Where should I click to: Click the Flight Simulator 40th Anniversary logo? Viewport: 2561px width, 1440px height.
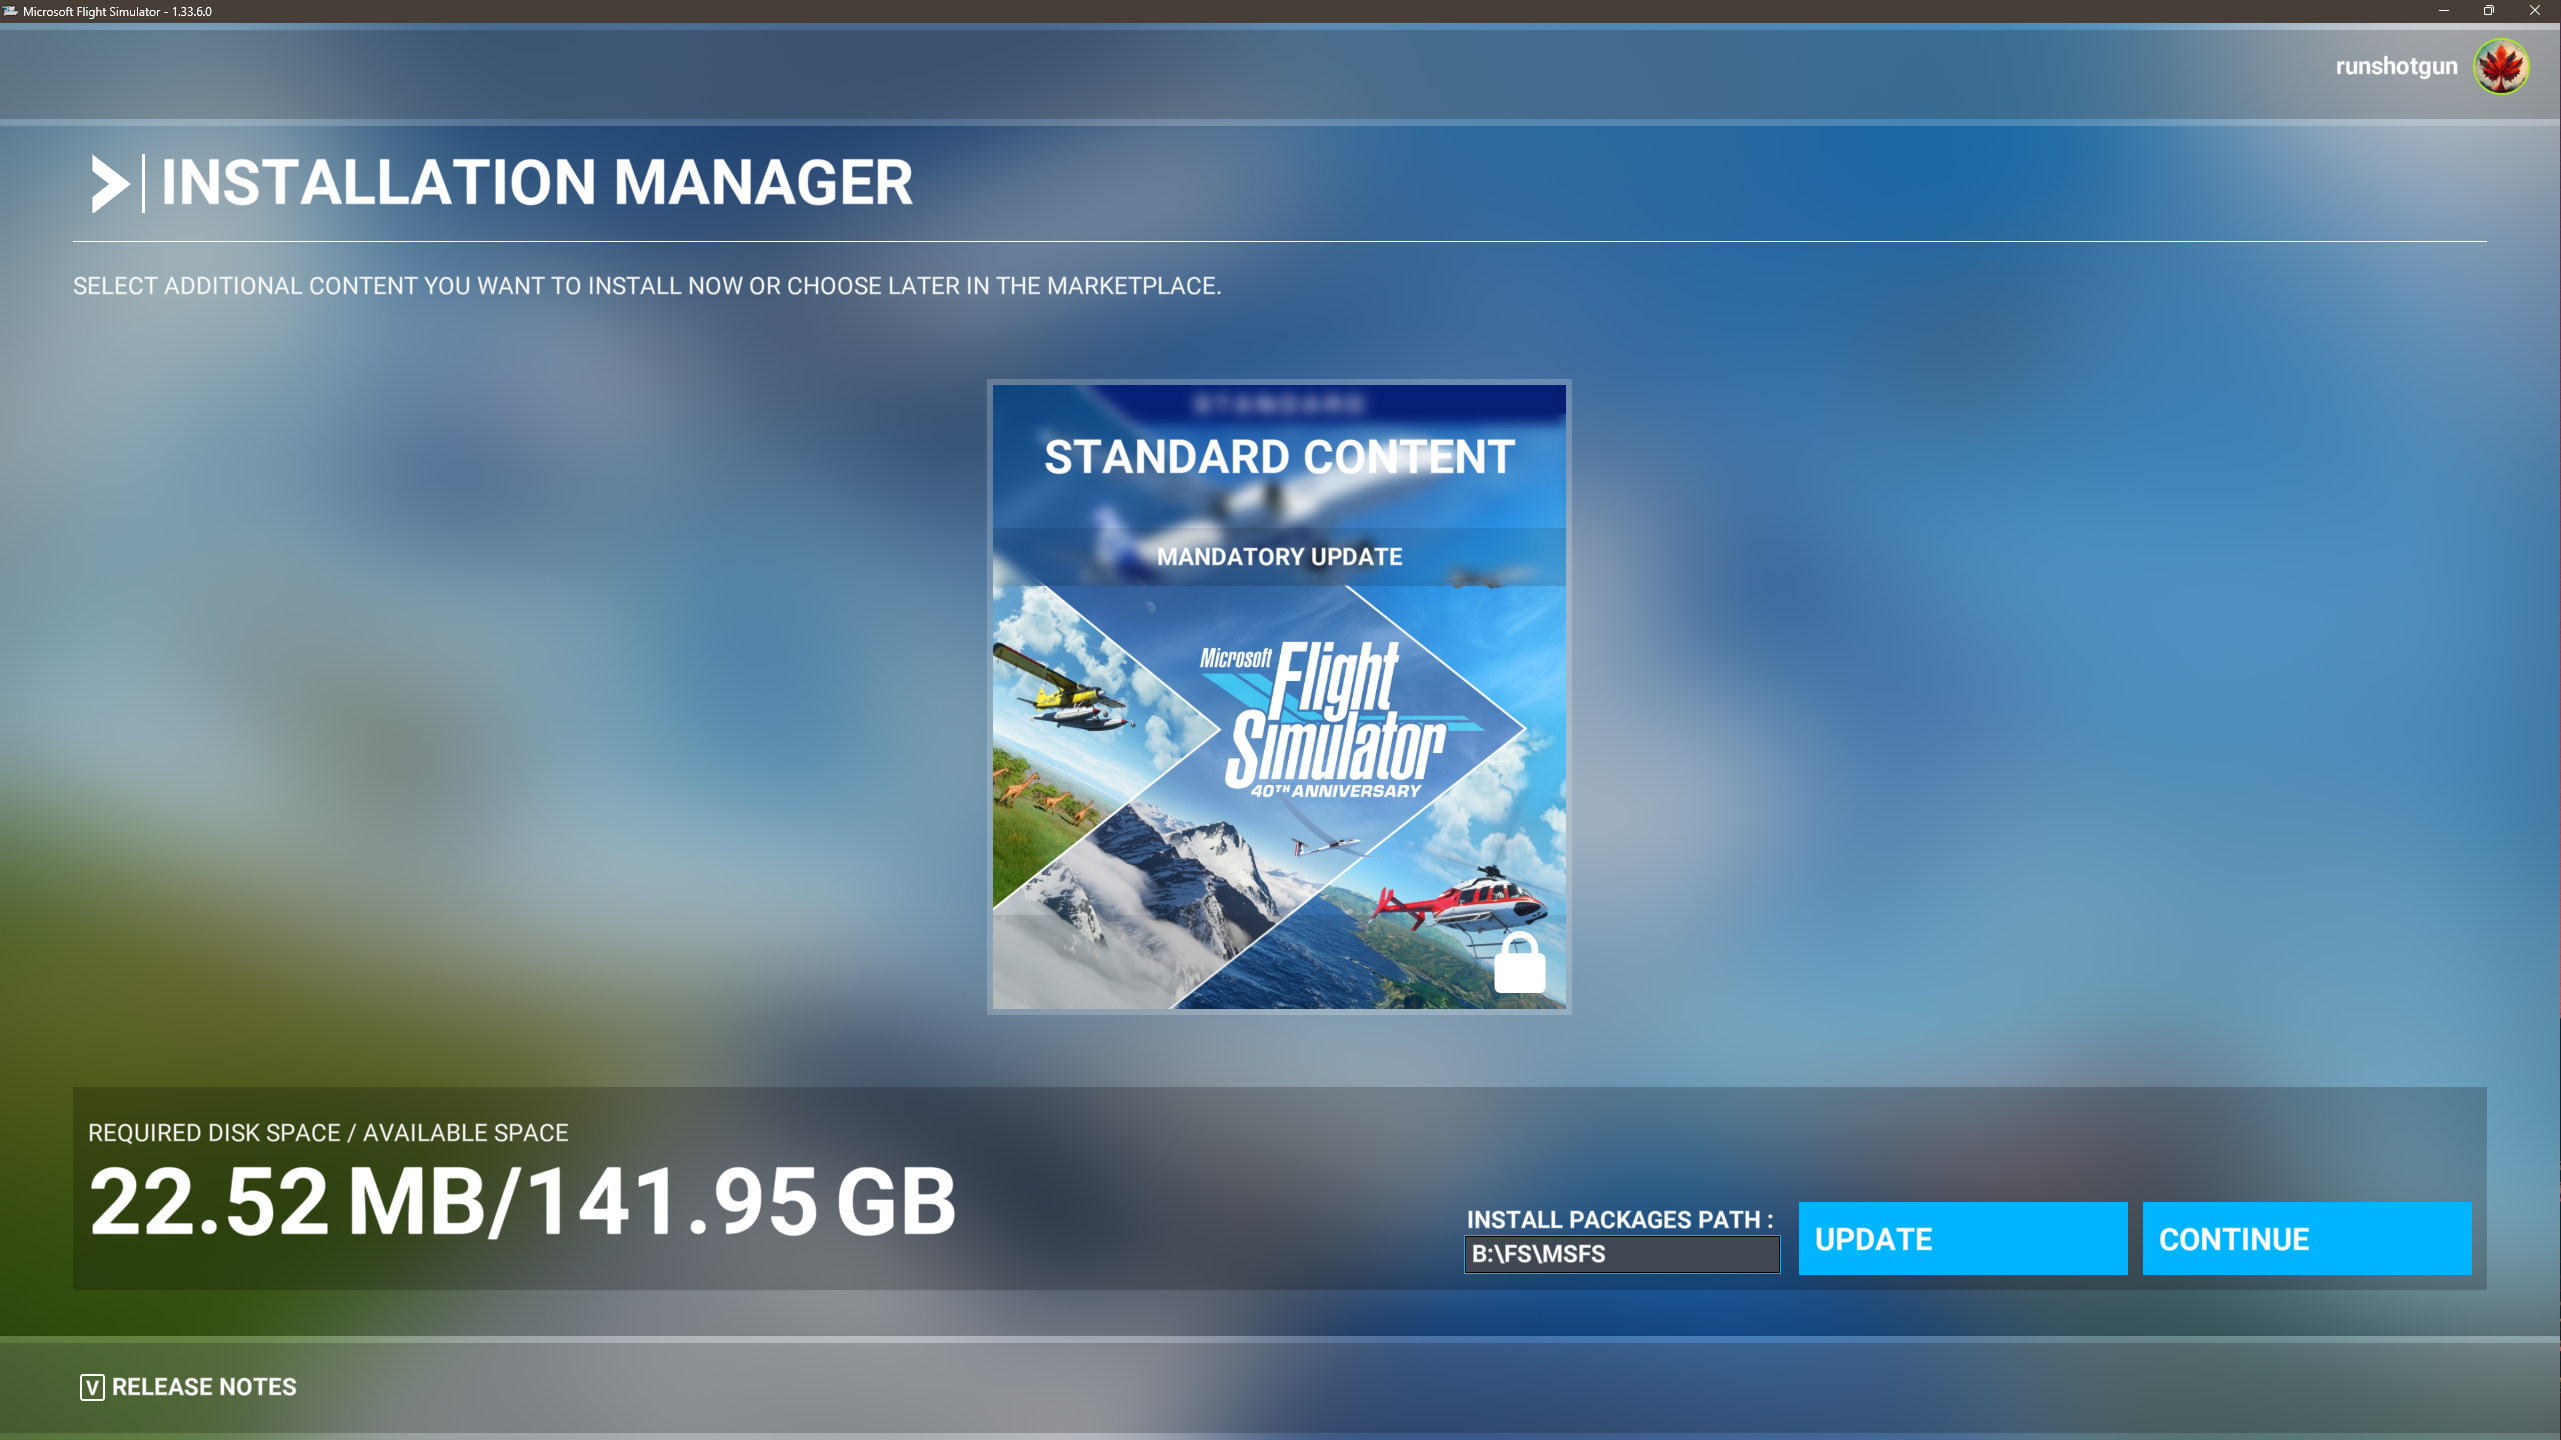(1330, 722)
